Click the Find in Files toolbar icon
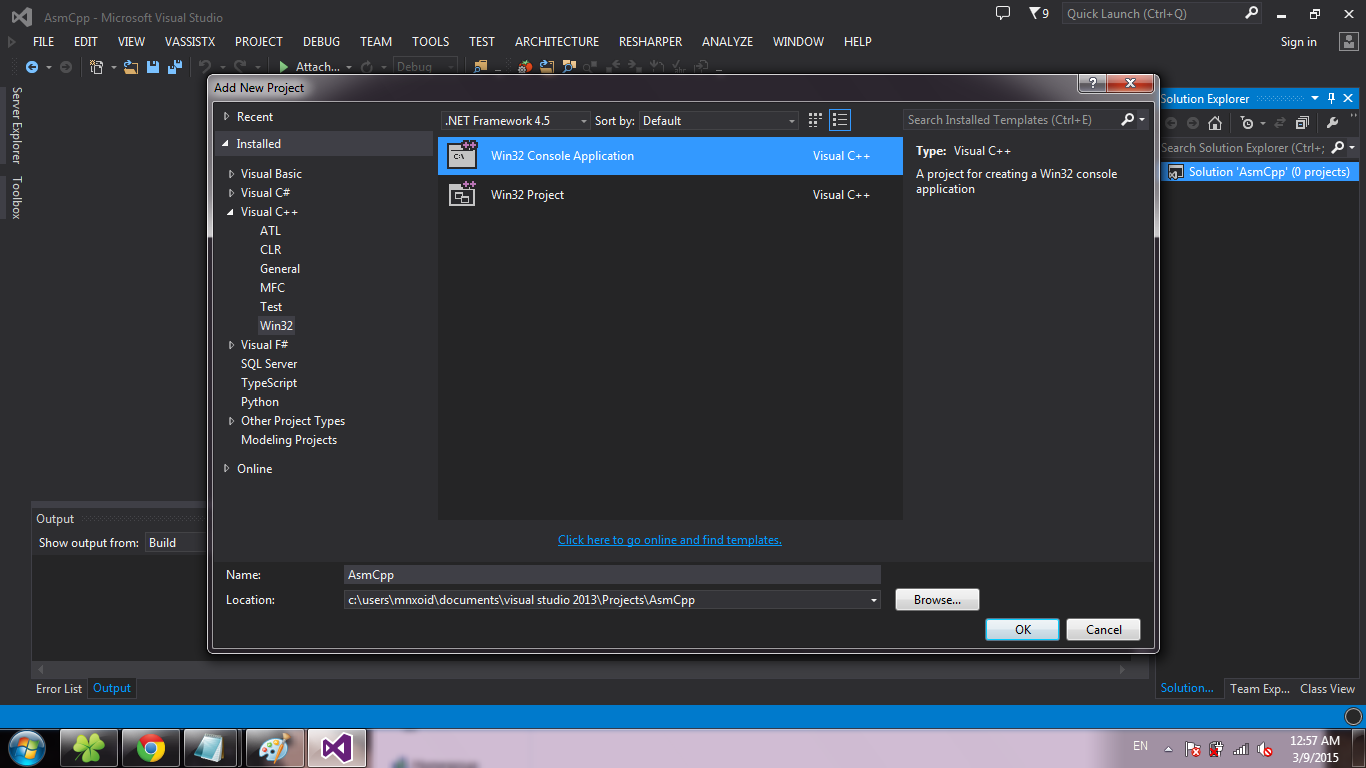Image resolution: width=1366 pixels, height=768 pixels. [481, 67]
